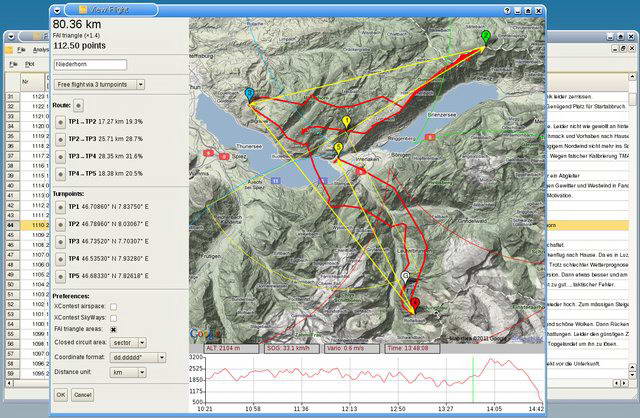Center map on turnpoint TP5 coordinates

point(60,276)
